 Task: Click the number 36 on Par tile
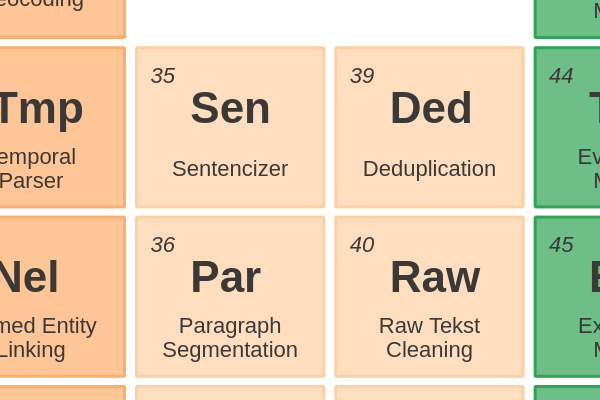163,245
